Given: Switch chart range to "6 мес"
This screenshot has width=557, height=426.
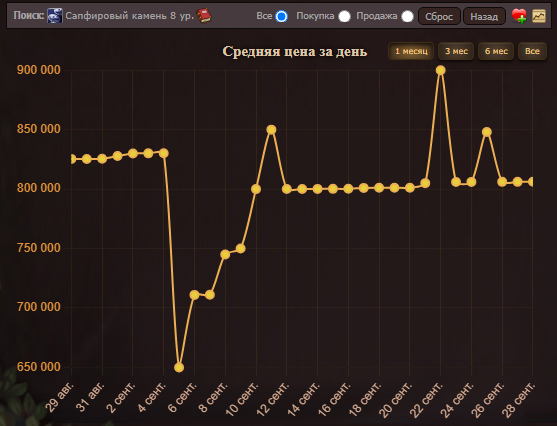Looking at the screenshot, I should click(x=496, y=51).
